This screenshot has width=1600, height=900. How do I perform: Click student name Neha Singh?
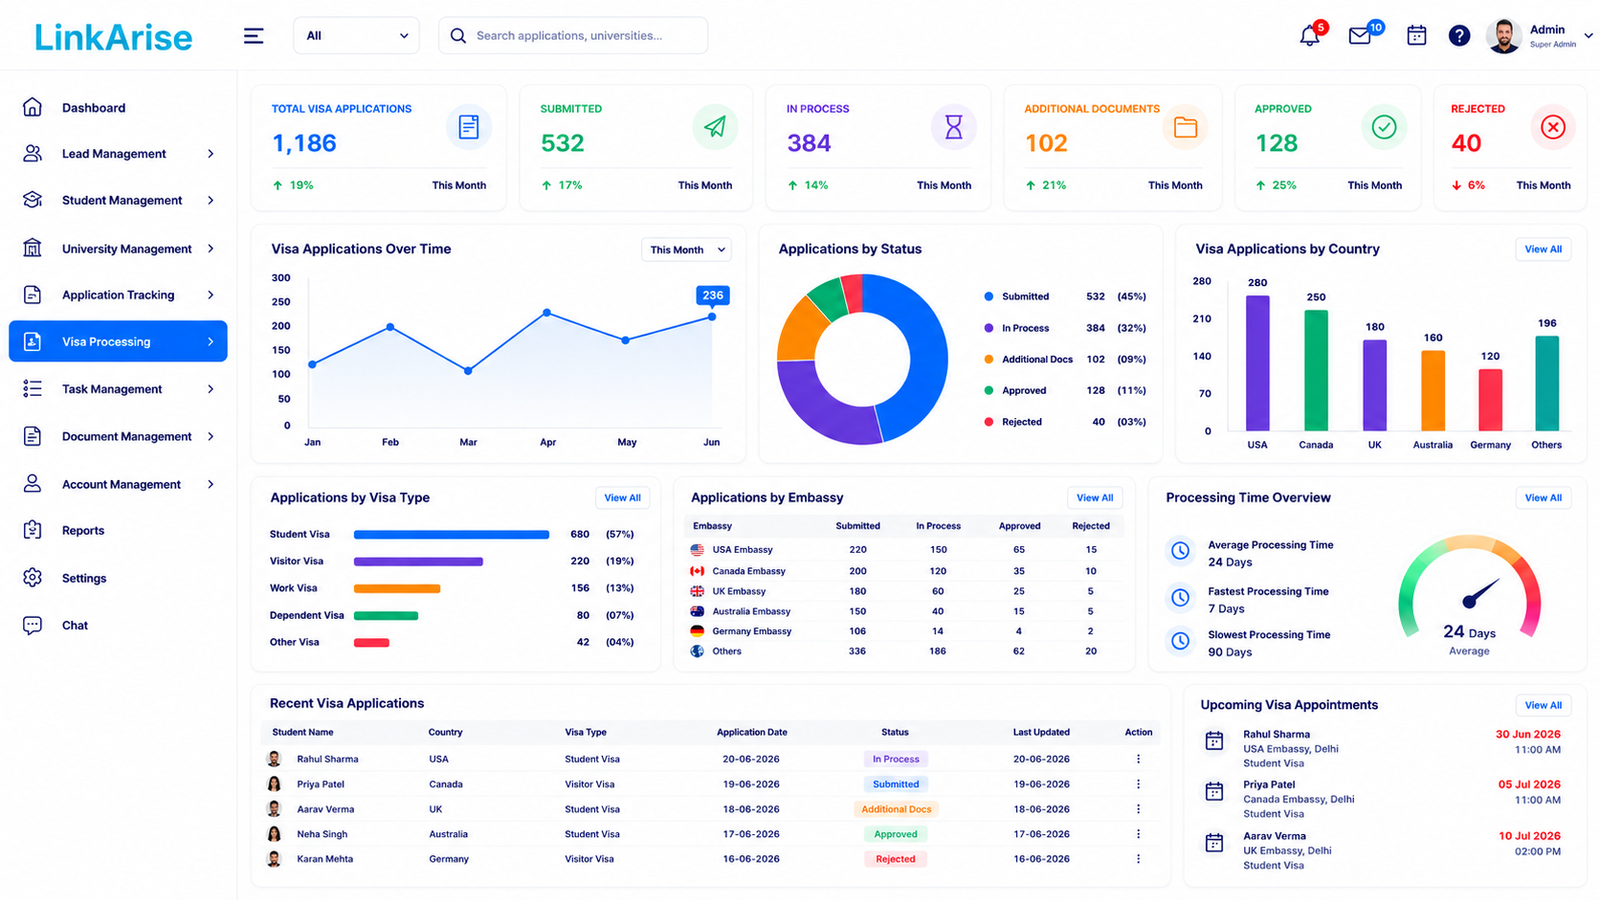tap(322, 834)
